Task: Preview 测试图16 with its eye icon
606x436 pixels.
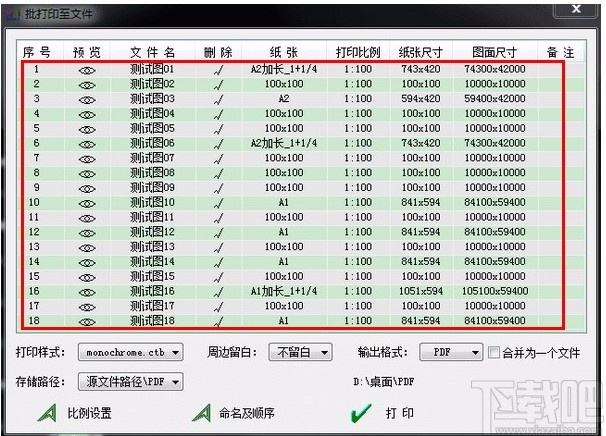Action: point(87,292)
